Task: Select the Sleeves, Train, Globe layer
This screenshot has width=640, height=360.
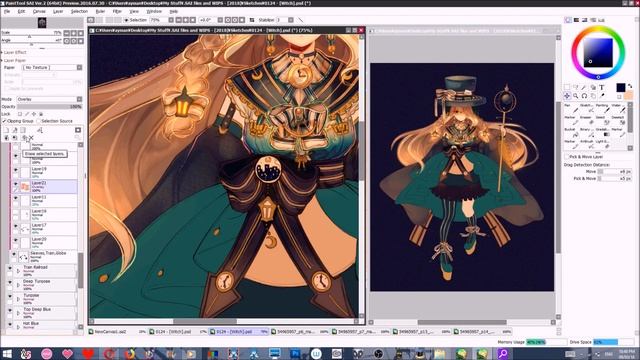Action: coord(43,257)
